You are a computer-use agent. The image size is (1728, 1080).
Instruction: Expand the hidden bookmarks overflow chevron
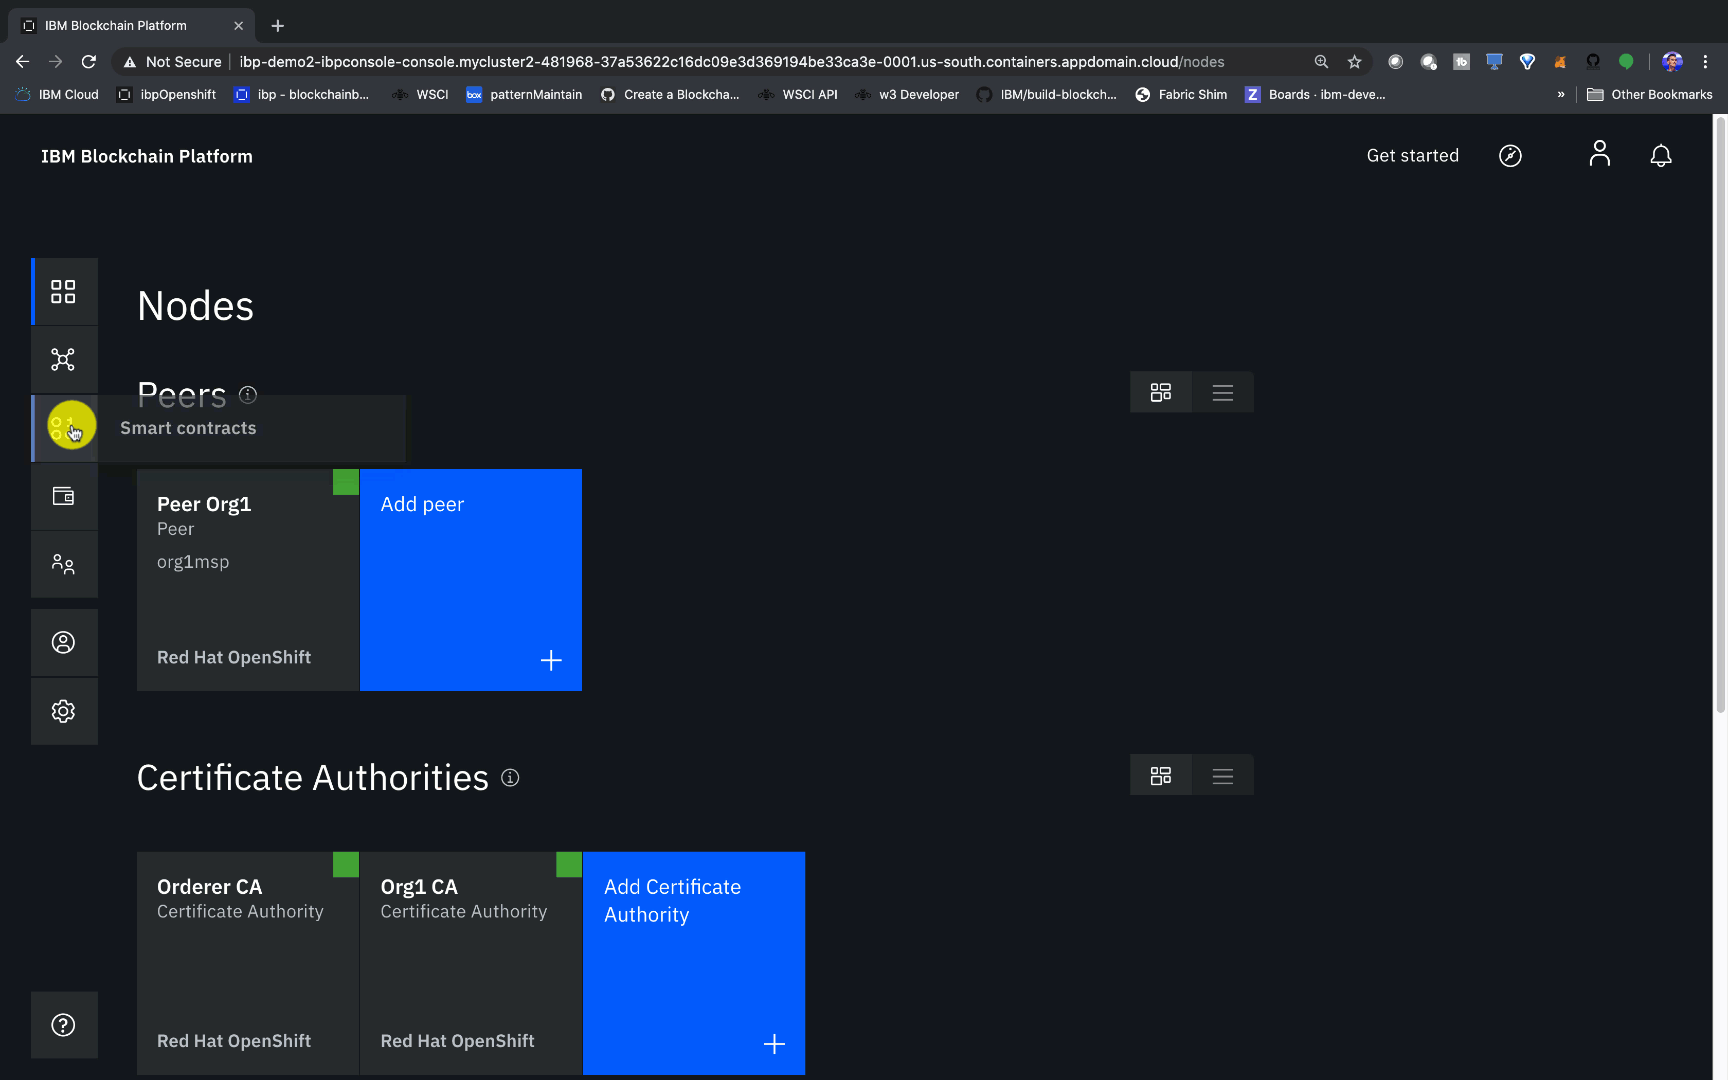[x=1561, y=95]
